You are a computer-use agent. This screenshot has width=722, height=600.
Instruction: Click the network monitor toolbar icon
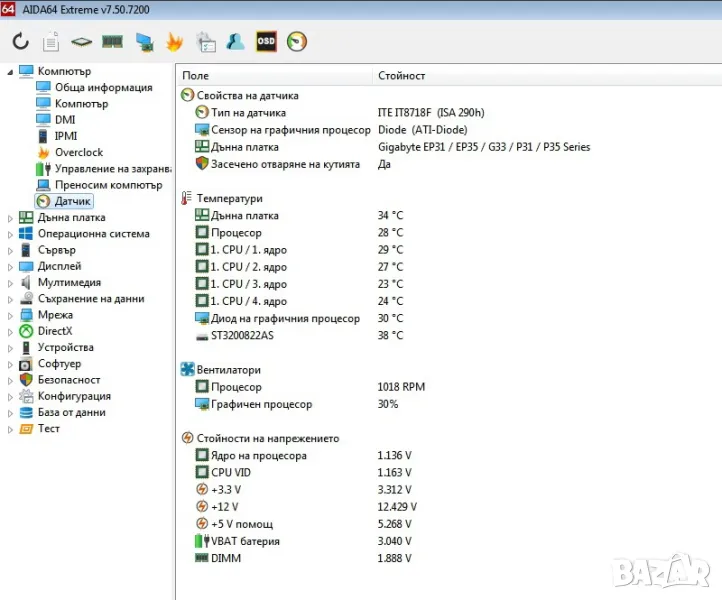point(144,42)
